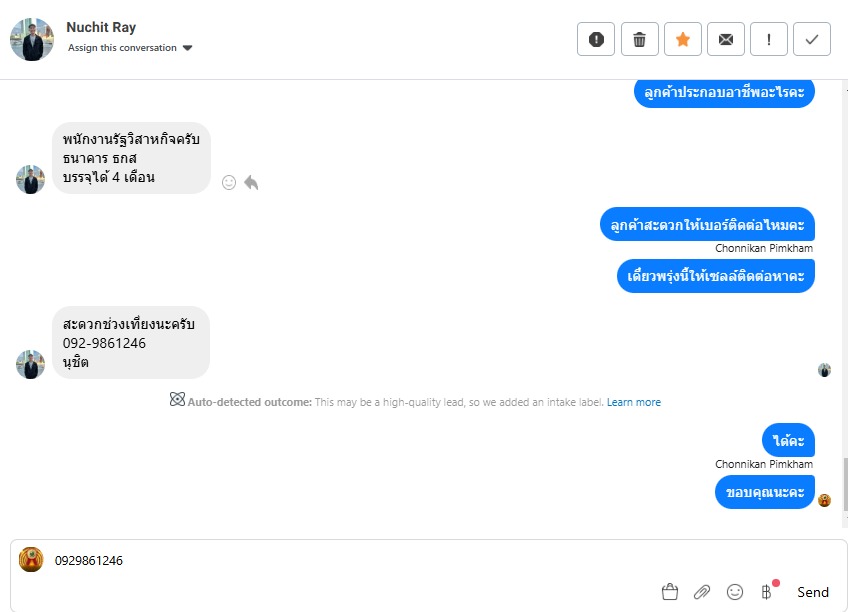Flag conversation with exclamation mark icon
848x612 pixels.
[x=769, y=39]
